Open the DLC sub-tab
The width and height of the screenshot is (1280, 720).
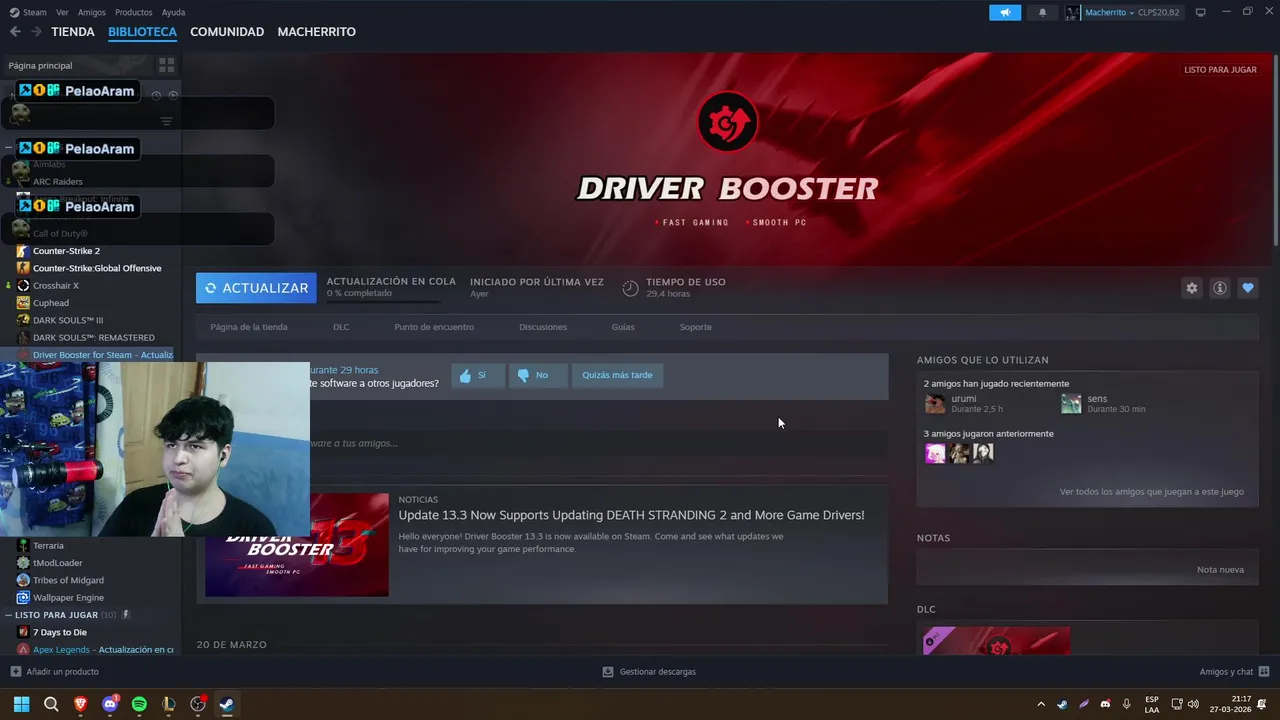341,327
